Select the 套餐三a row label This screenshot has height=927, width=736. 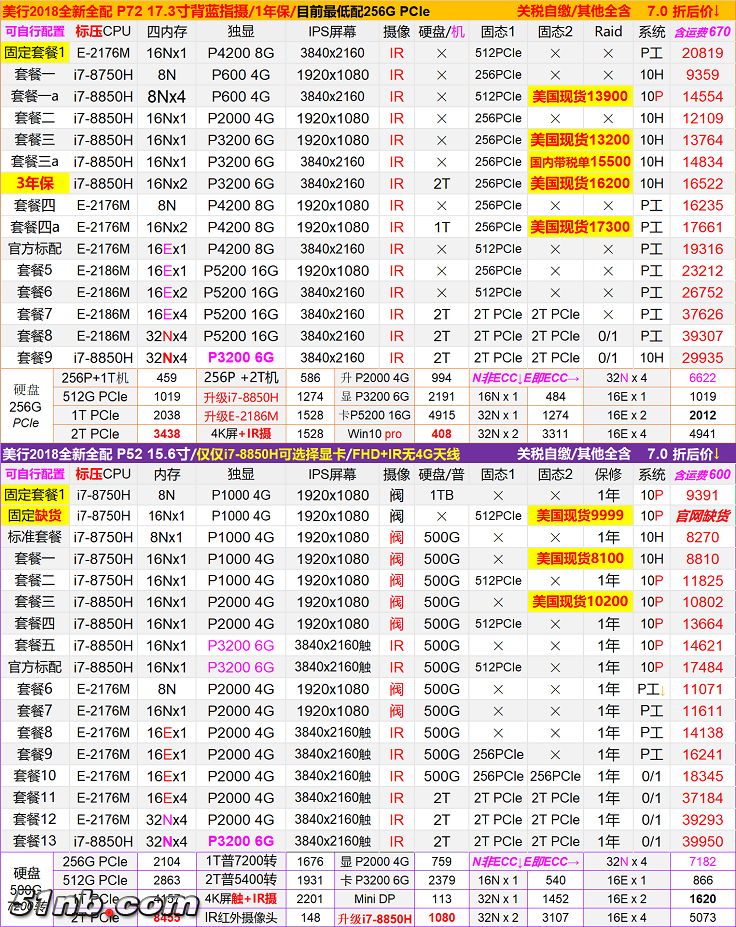point(35,162)
